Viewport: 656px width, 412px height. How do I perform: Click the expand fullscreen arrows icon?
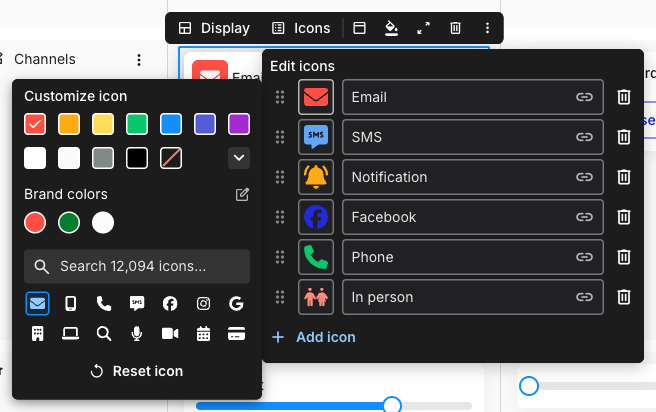pos(423,28)
